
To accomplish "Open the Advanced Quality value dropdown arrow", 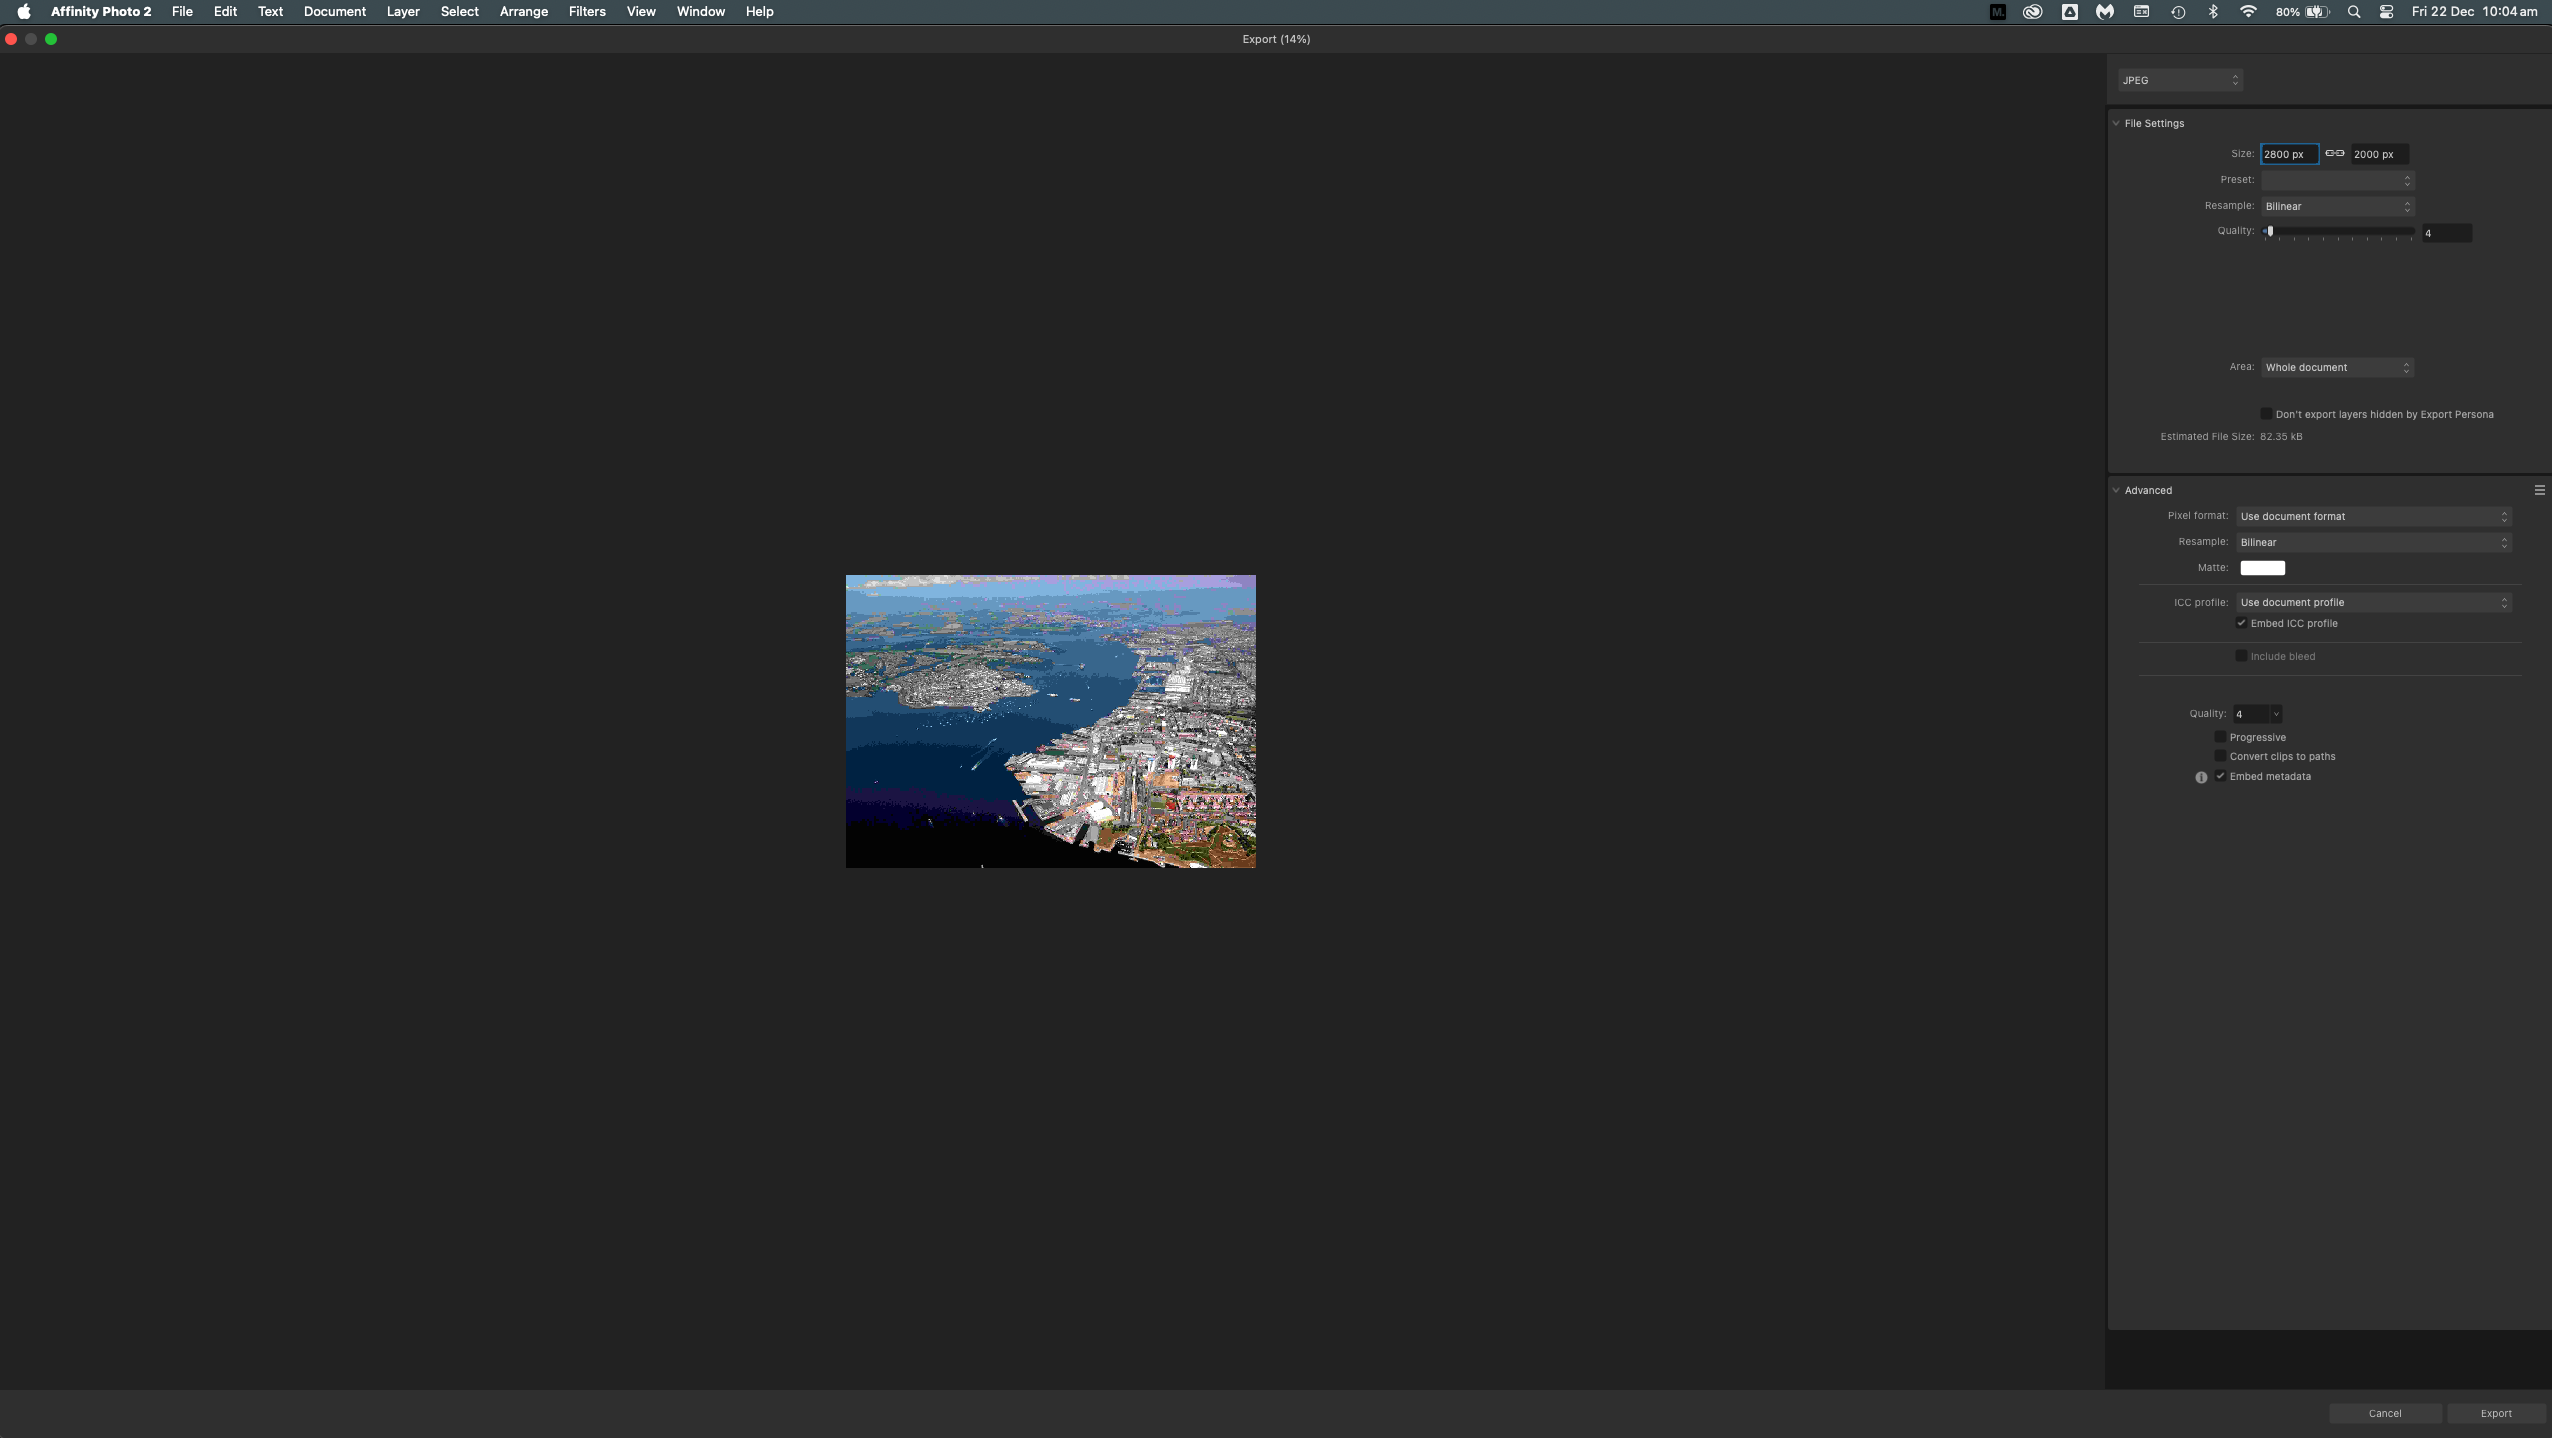I will click(2276, 714).
